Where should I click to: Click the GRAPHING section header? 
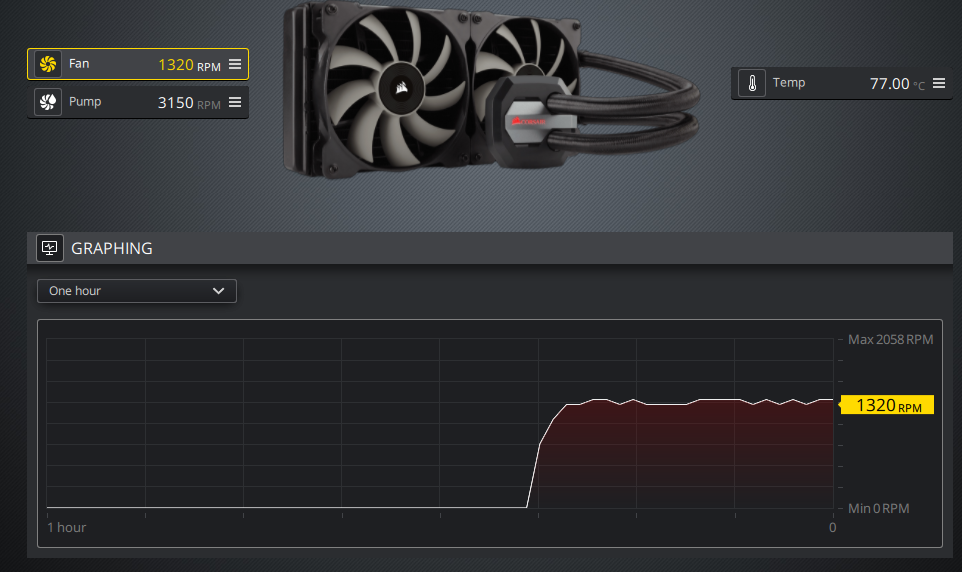point(490,248)
